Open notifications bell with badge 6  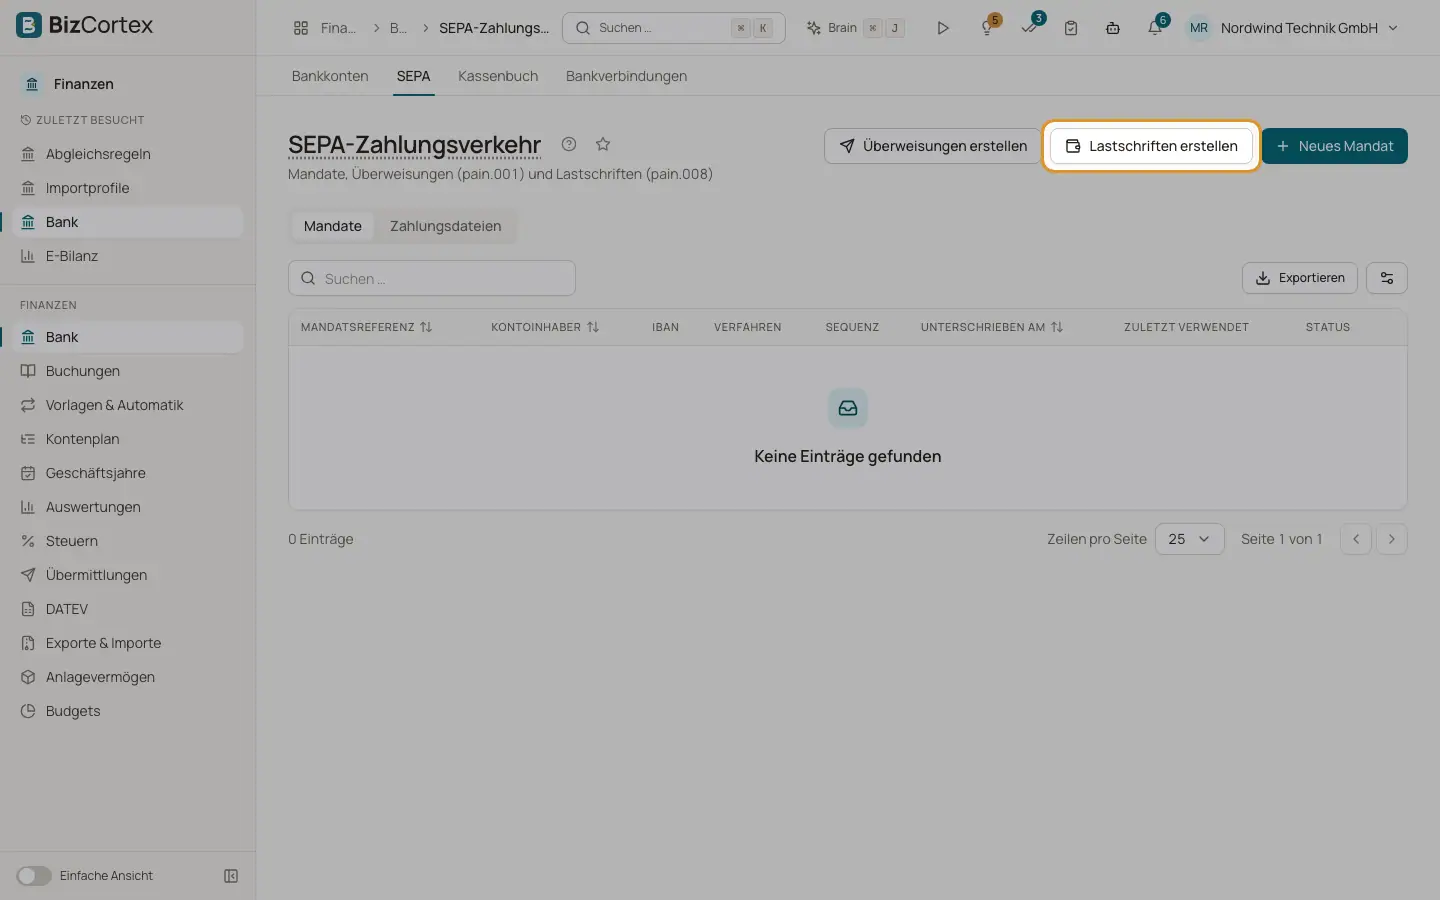click(1156, 27)
